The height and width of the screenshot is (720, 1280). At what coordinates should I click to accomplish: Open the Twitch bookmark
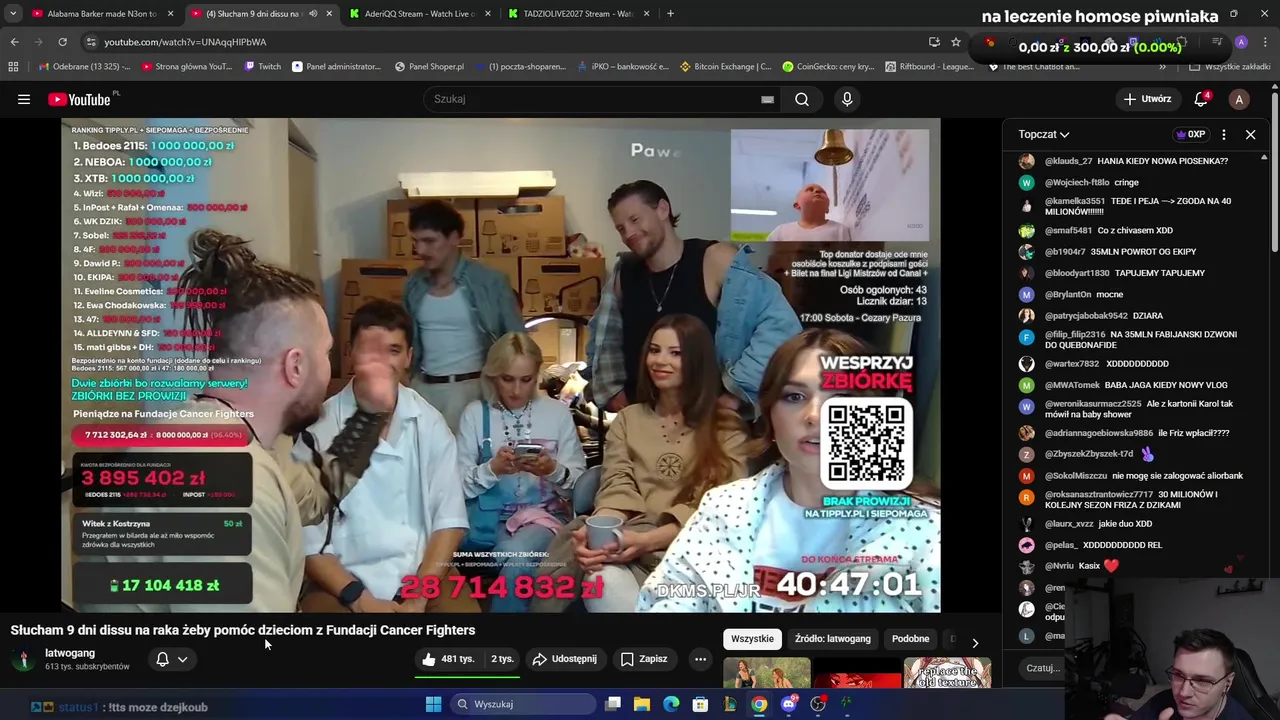pyautogui.click(x=262, y=67)
